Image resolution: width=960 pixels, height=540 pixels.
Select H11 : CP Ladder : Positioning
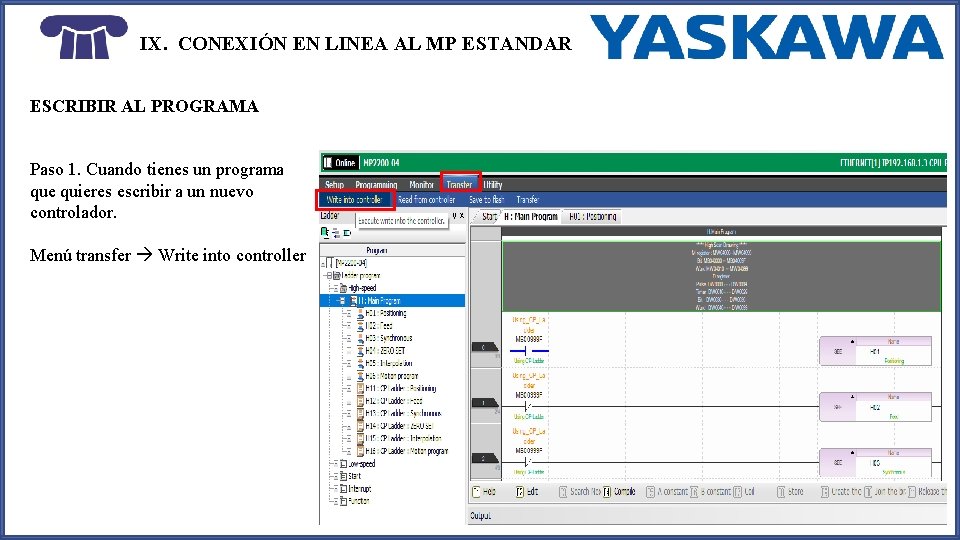pyautogui.click(x=400, y=389)
